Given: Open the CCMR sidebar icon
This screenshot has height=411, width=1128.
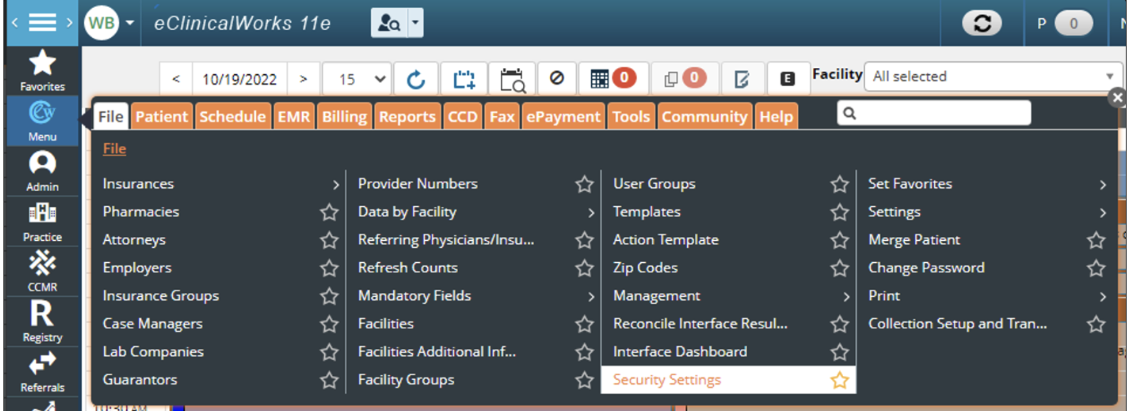Looking at the screenshot, I should 42,272.
